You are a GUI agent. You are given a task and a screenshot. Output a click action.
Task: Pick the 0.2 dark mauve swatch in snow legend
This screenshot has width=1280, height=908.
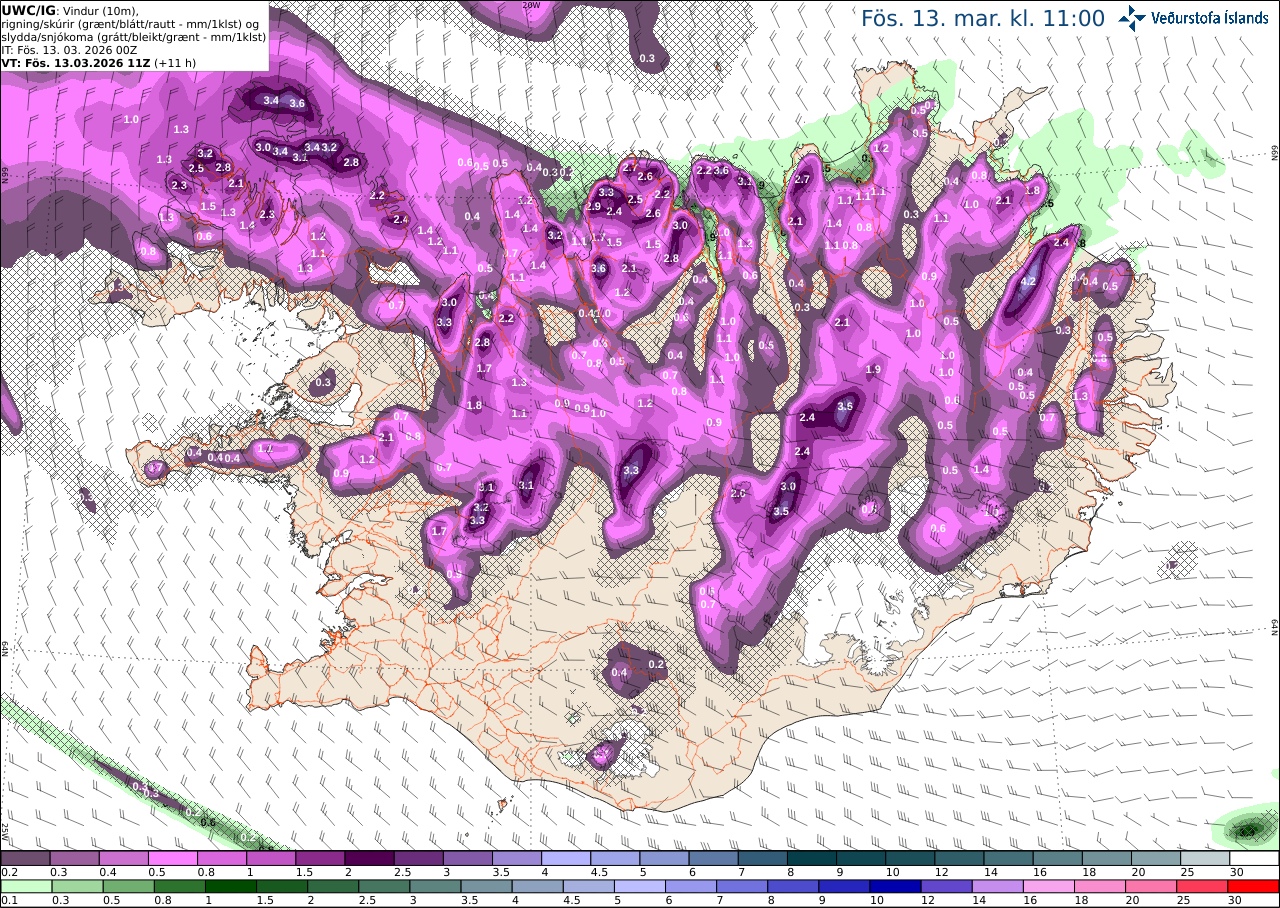click(25, 858)
